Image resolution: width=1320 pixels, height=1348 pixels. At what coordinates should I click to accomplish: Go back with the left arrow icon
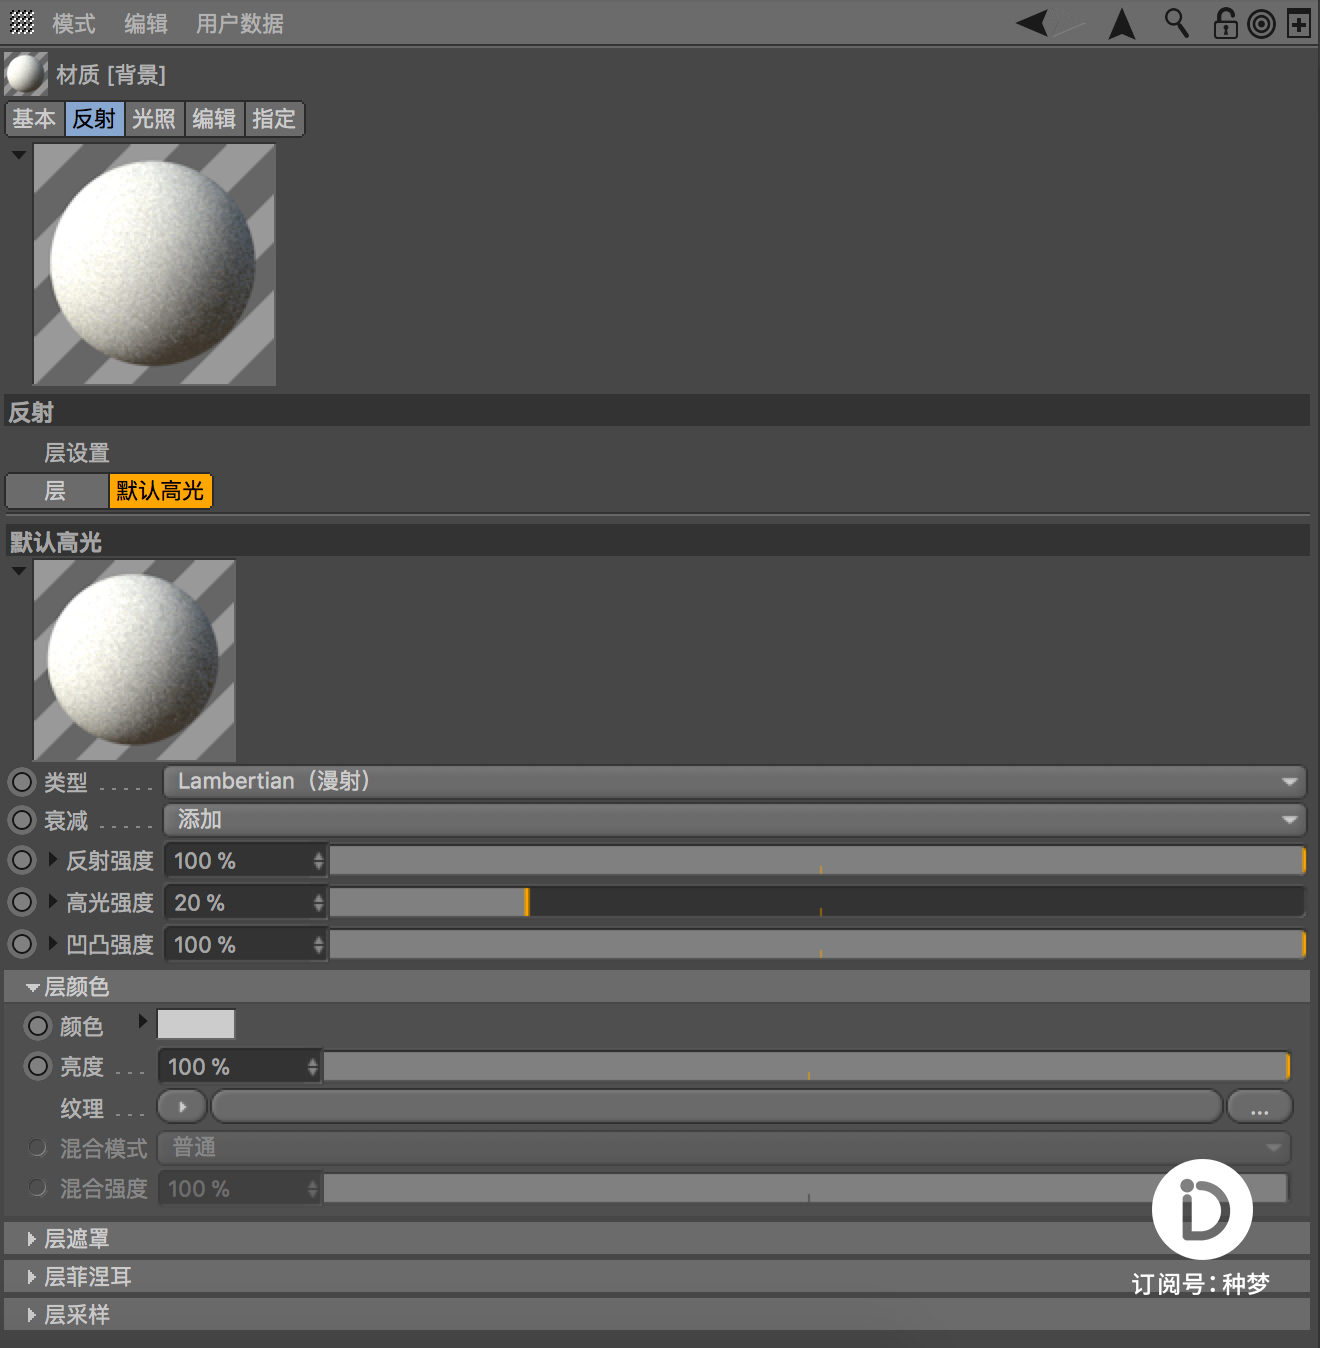tap(1034, 22)
